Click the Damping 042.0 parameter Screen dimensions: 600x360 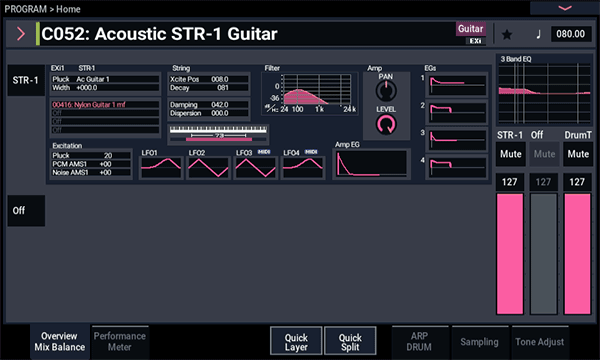tap(209, 104)
